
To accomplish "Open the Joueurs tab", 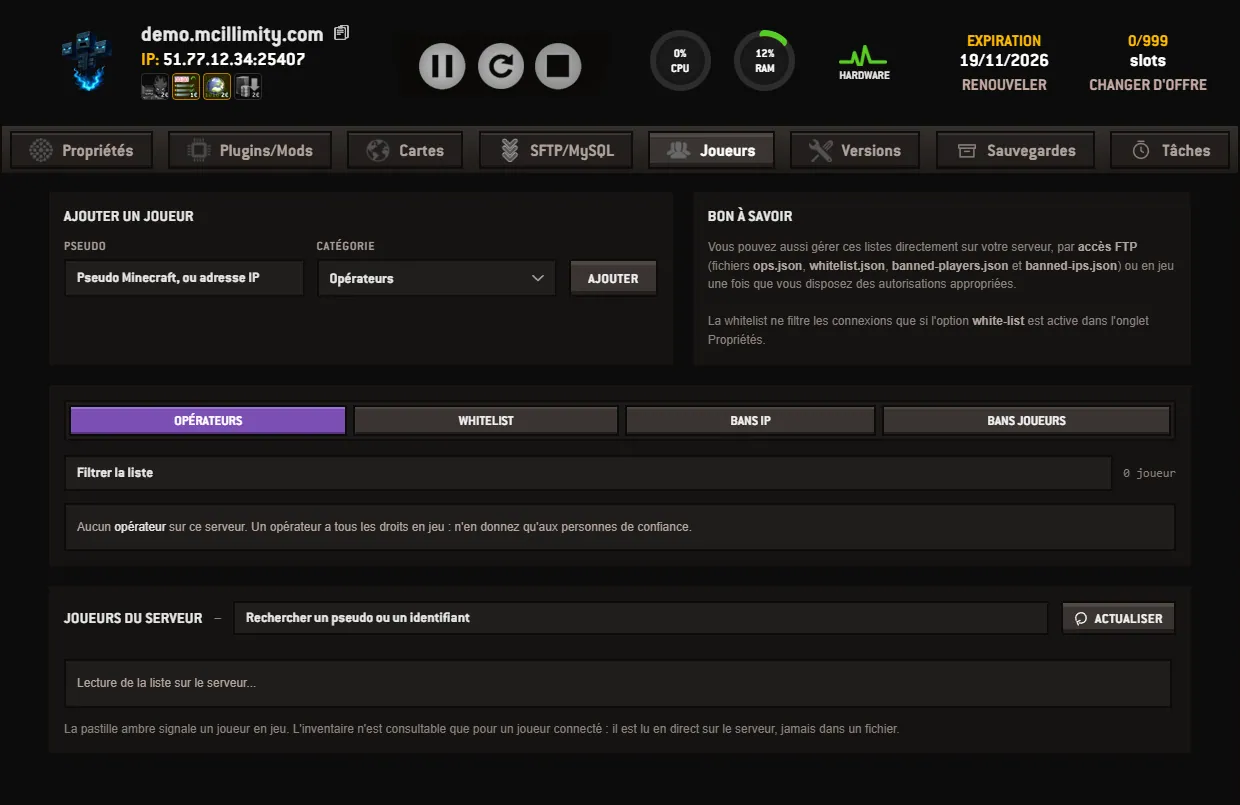I will click(711, 150).
